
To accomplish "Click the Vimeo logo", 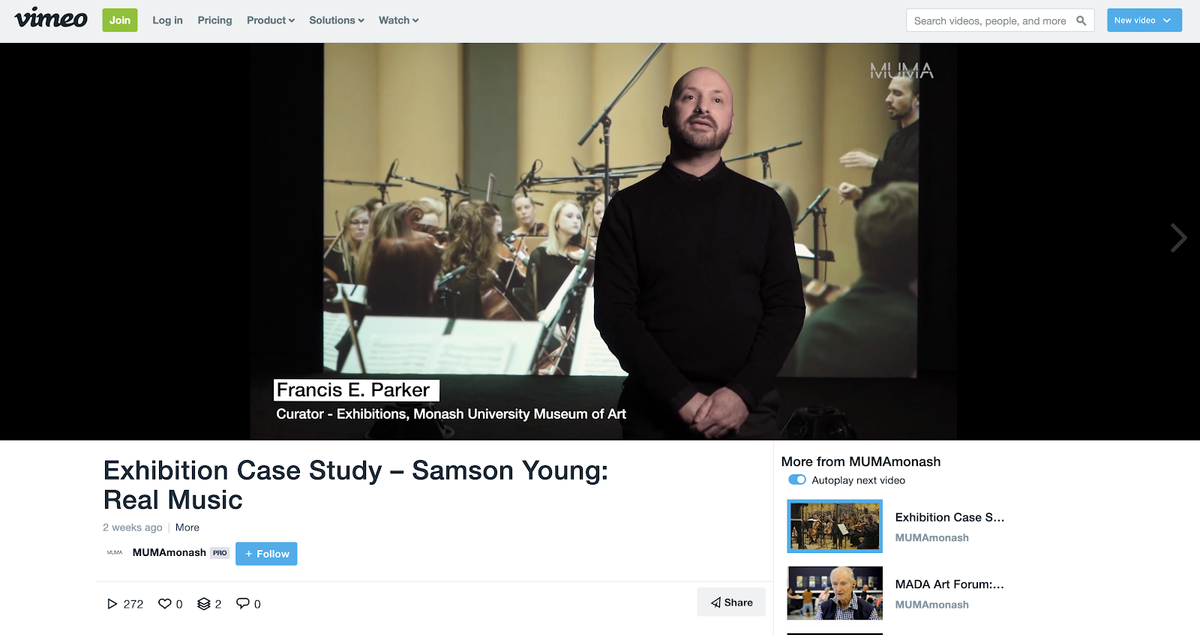I will point(51,19).
